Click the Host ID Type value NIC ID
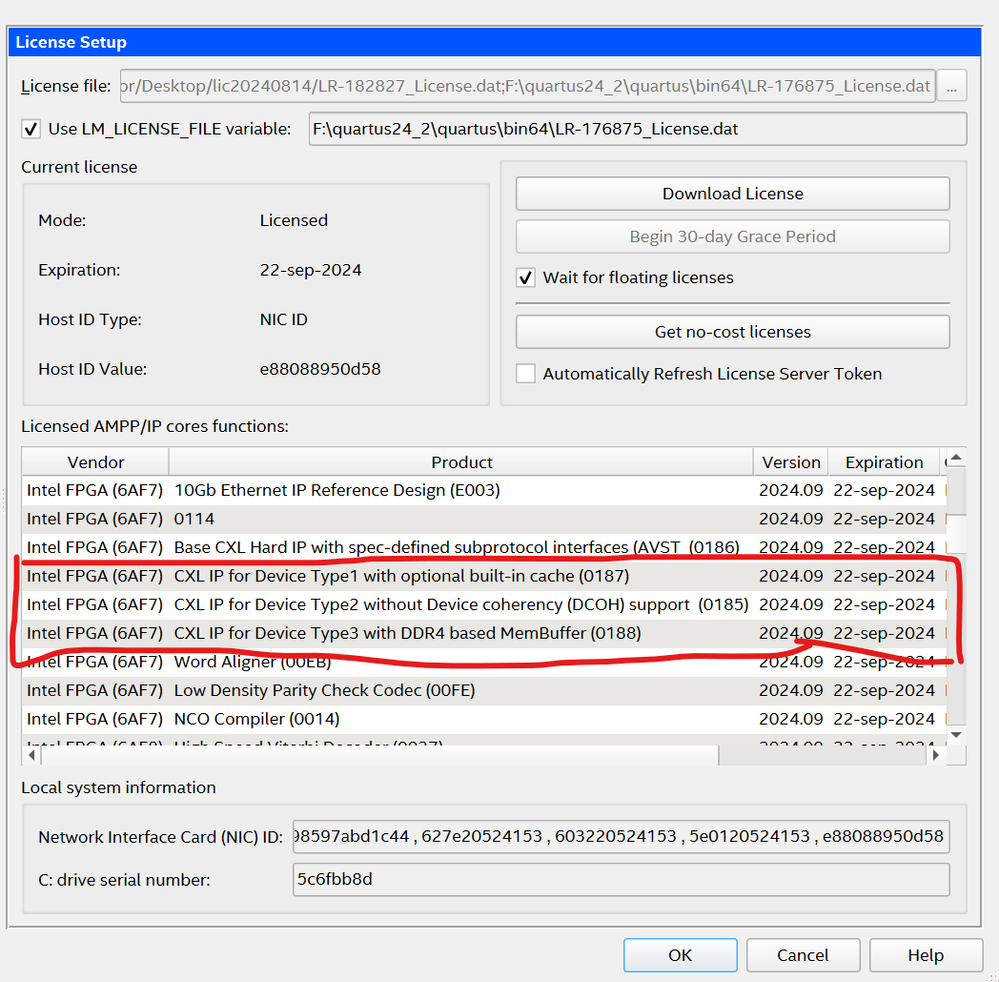Viewport: 999px width, 982px height. tap(284, 319)
